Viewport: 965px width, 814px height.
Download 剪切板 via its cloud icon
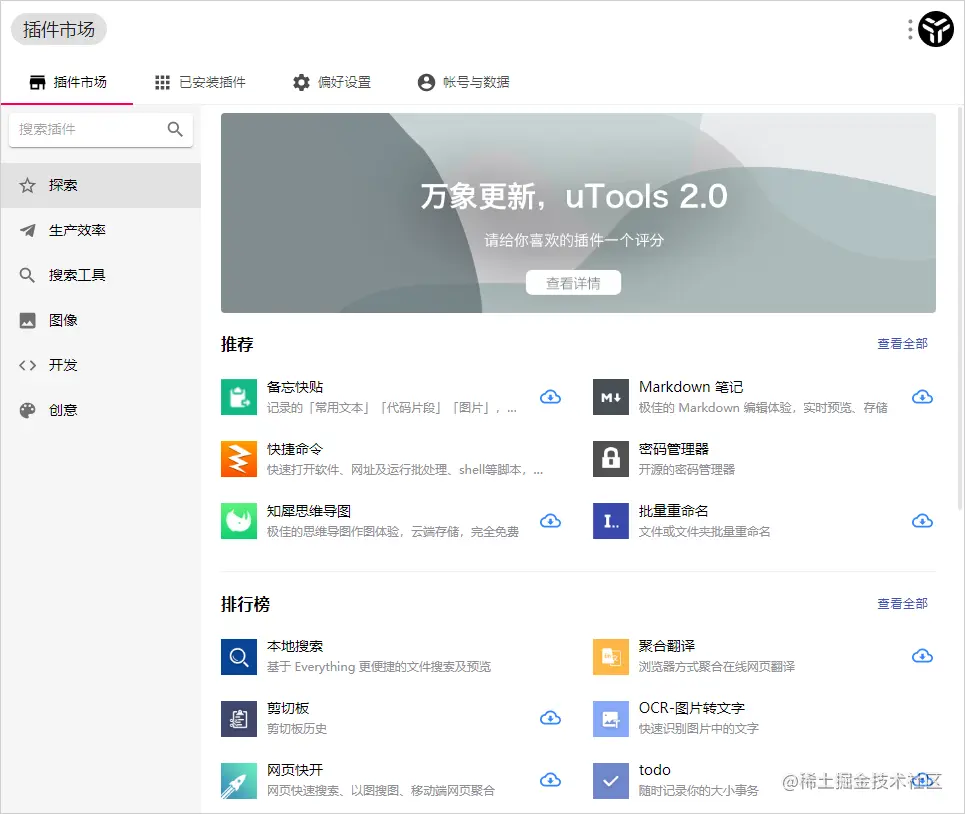550,718
